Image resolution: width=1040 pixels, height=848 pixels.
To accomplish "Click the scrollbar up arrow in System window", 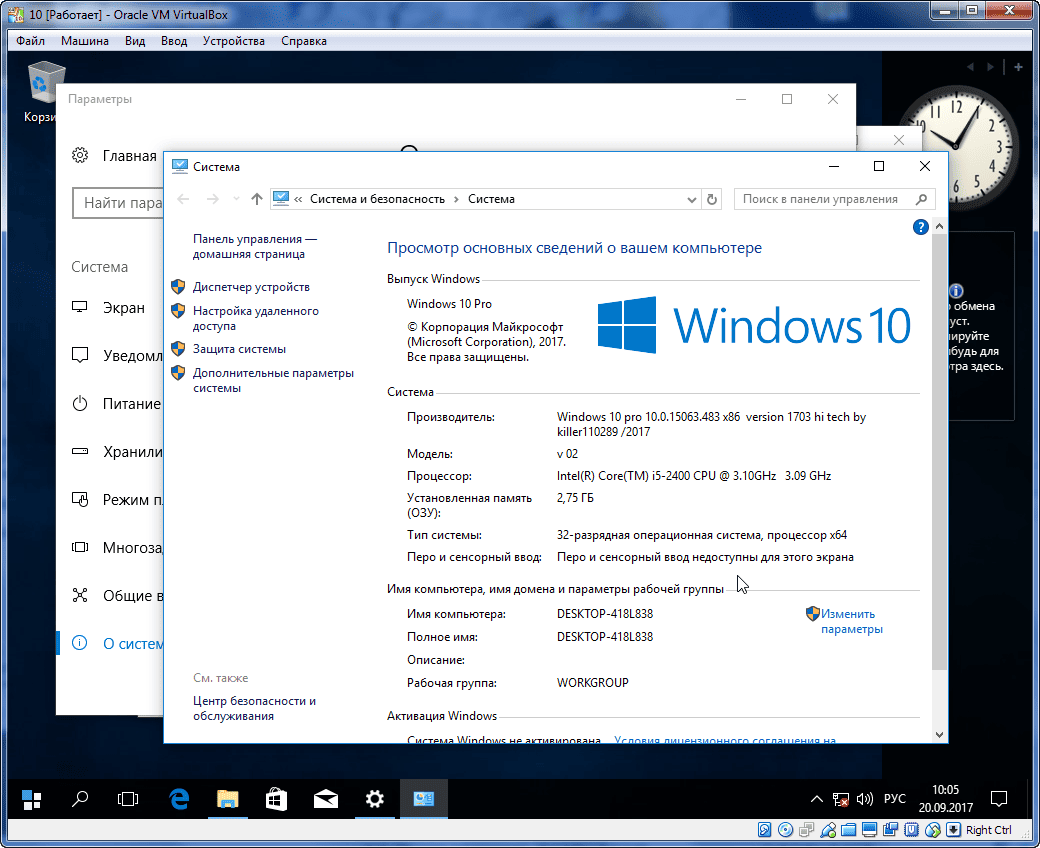I will click(x=939, y=227).
